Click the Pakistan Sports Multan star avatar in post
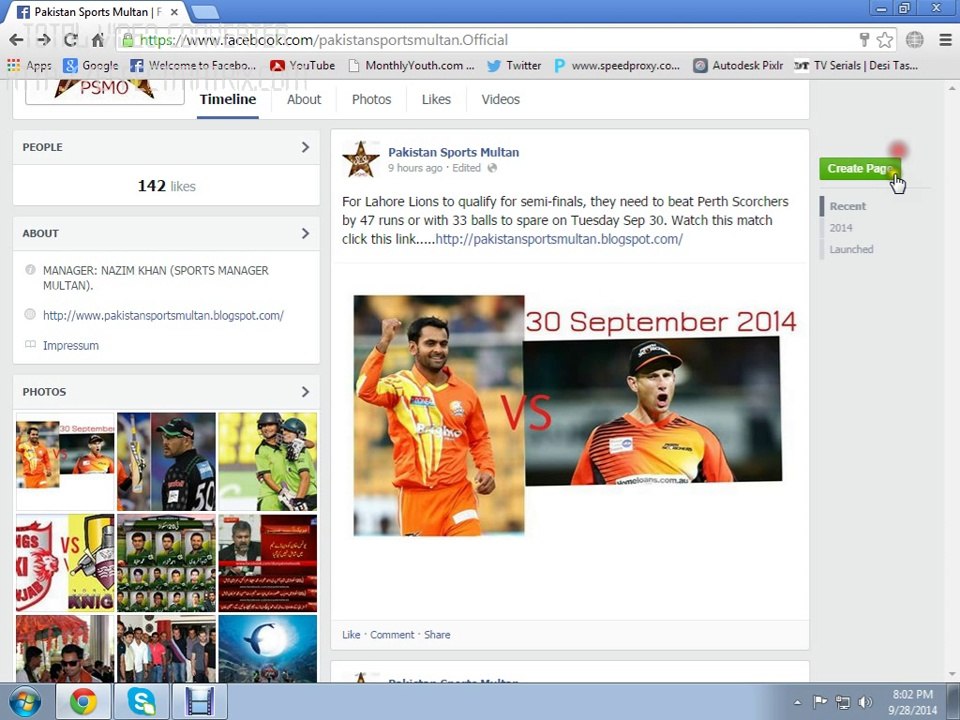Image resolution: width=960 pixels, height=720 pixels. 361,159
